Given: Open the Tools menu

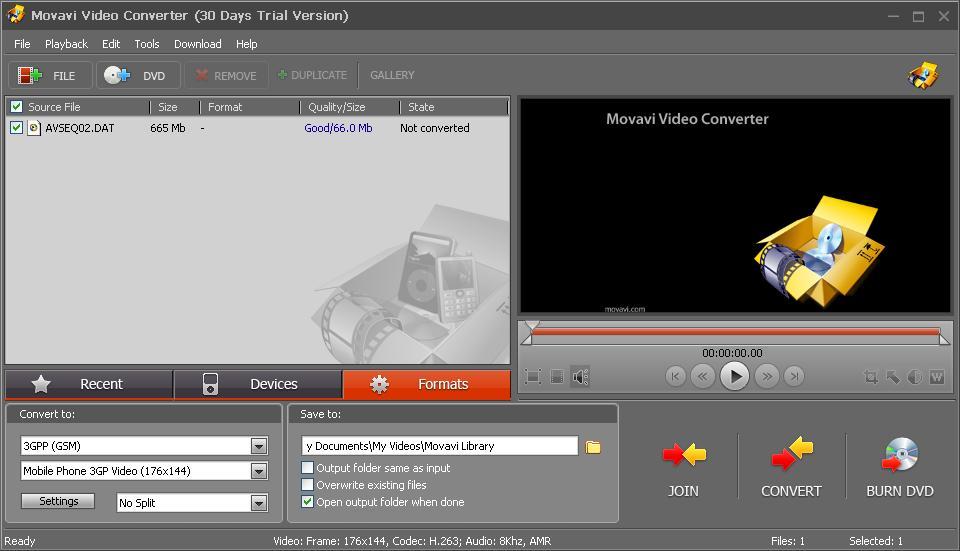Looking at the screenshot, I should [x=147, y=44].
